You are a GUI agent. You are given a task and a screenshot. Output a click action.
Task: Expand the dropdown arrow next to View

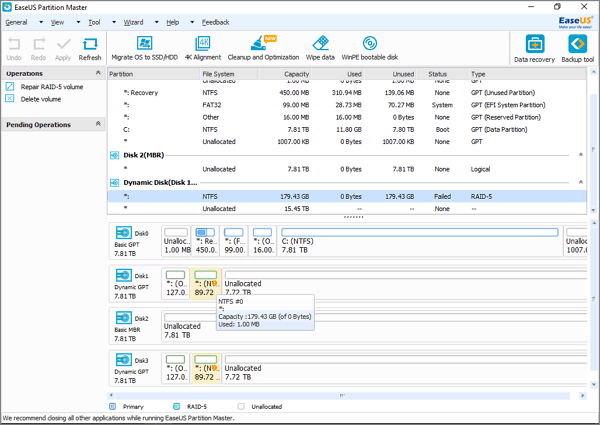point(78,22)
